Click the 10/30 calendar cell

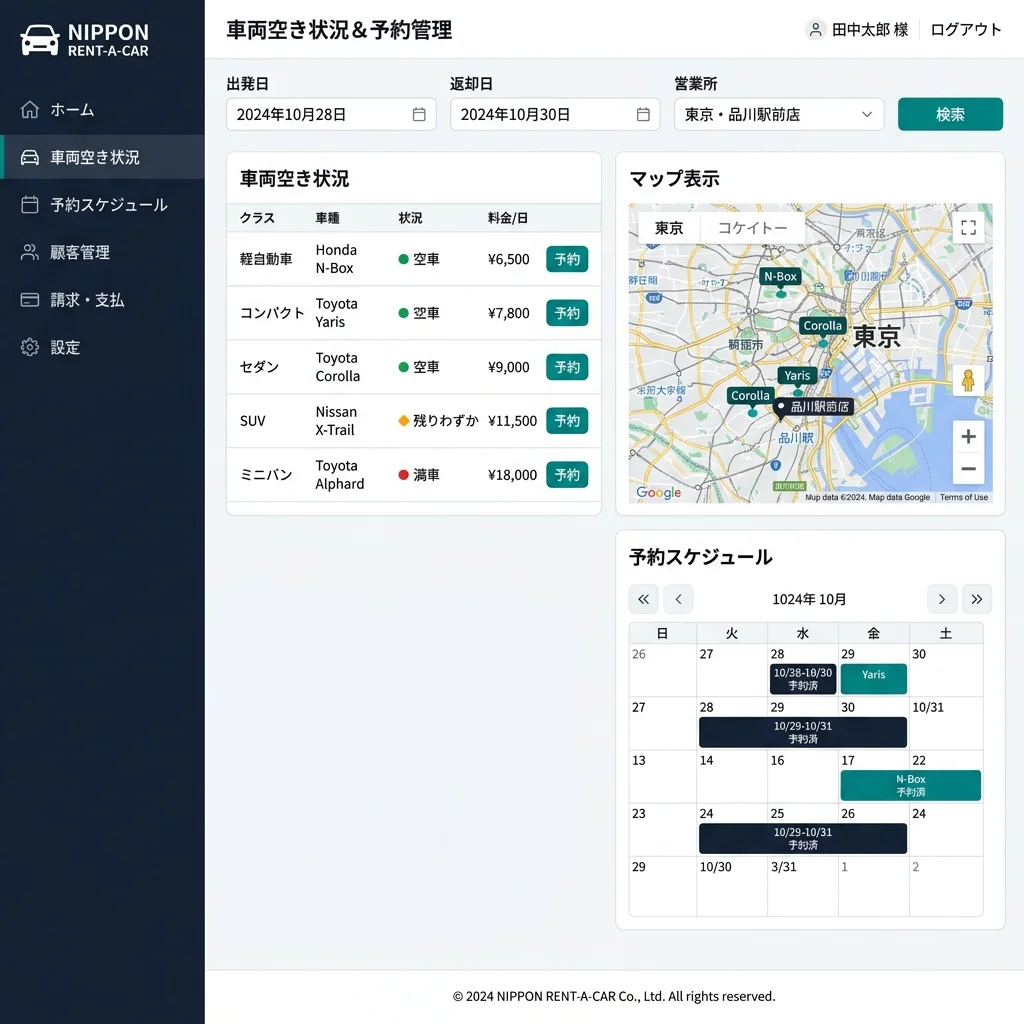click(x=731, y=886)
